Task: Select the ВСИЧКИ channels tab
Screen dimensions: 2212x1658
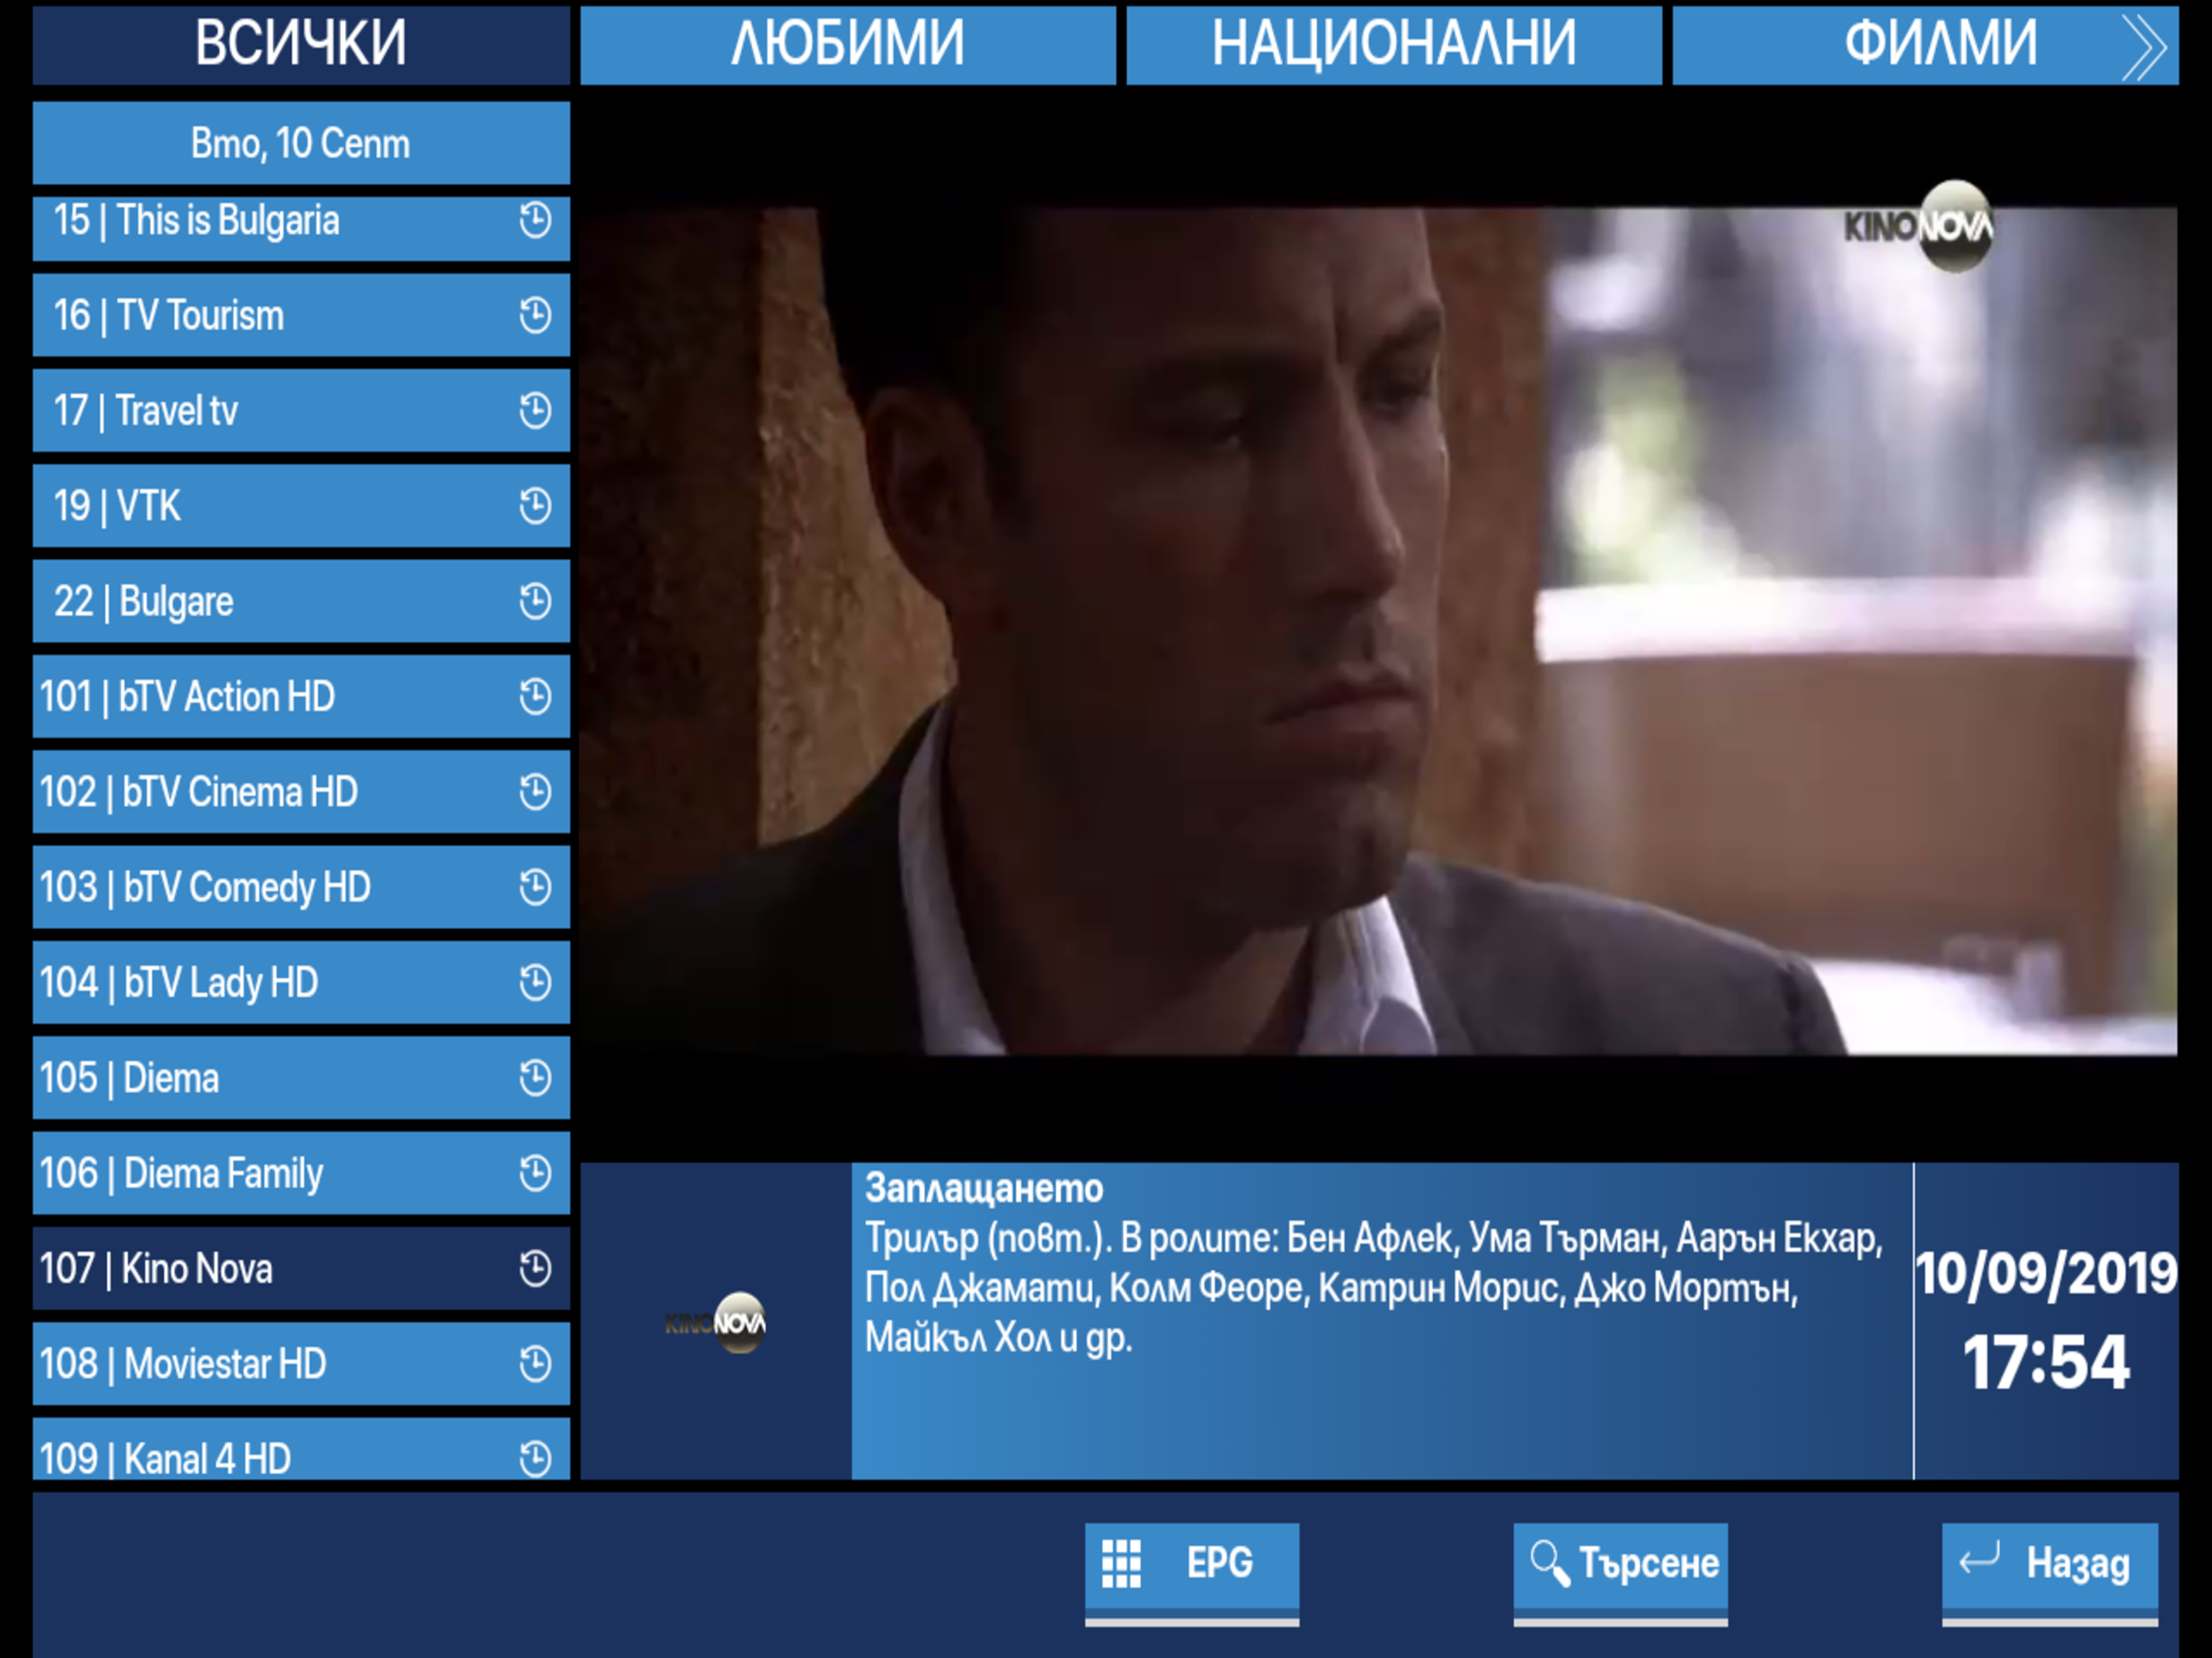Action: [x=301, y=45]
